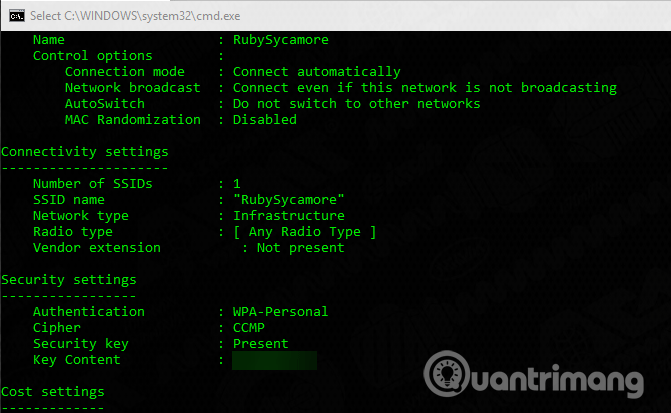
Task: Click the "[ Any Radio Type ]" text
Action: coord(304,232)
